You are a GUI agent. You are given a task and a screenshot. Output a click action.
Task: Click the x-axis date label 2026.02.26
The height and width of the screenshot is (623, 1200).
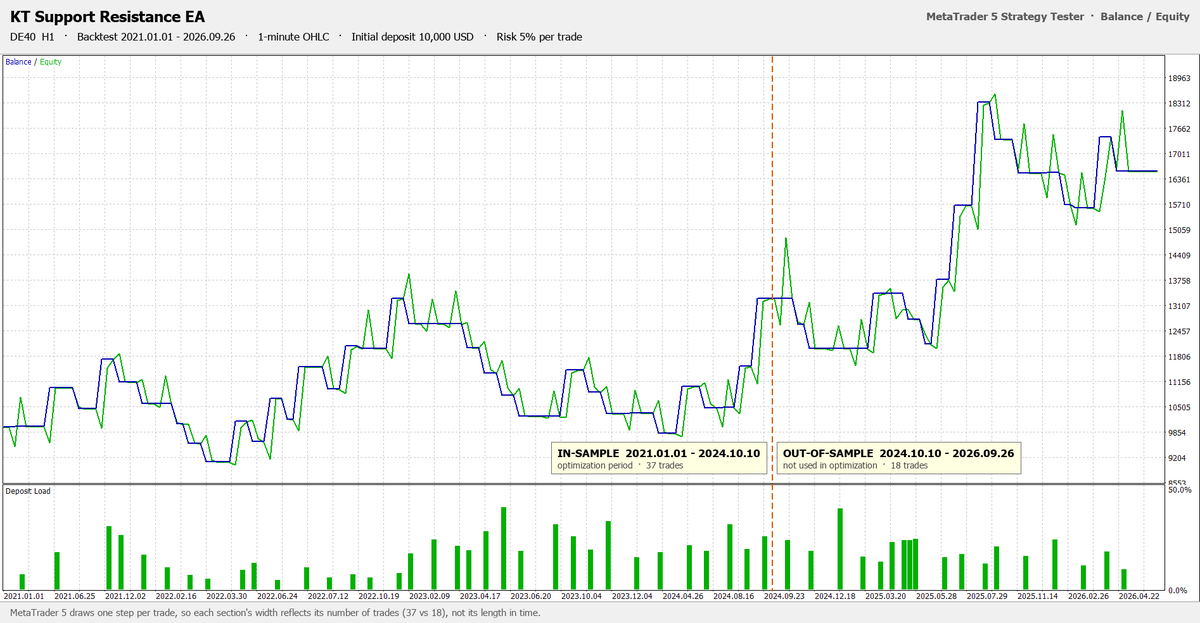coord(1088,596)
